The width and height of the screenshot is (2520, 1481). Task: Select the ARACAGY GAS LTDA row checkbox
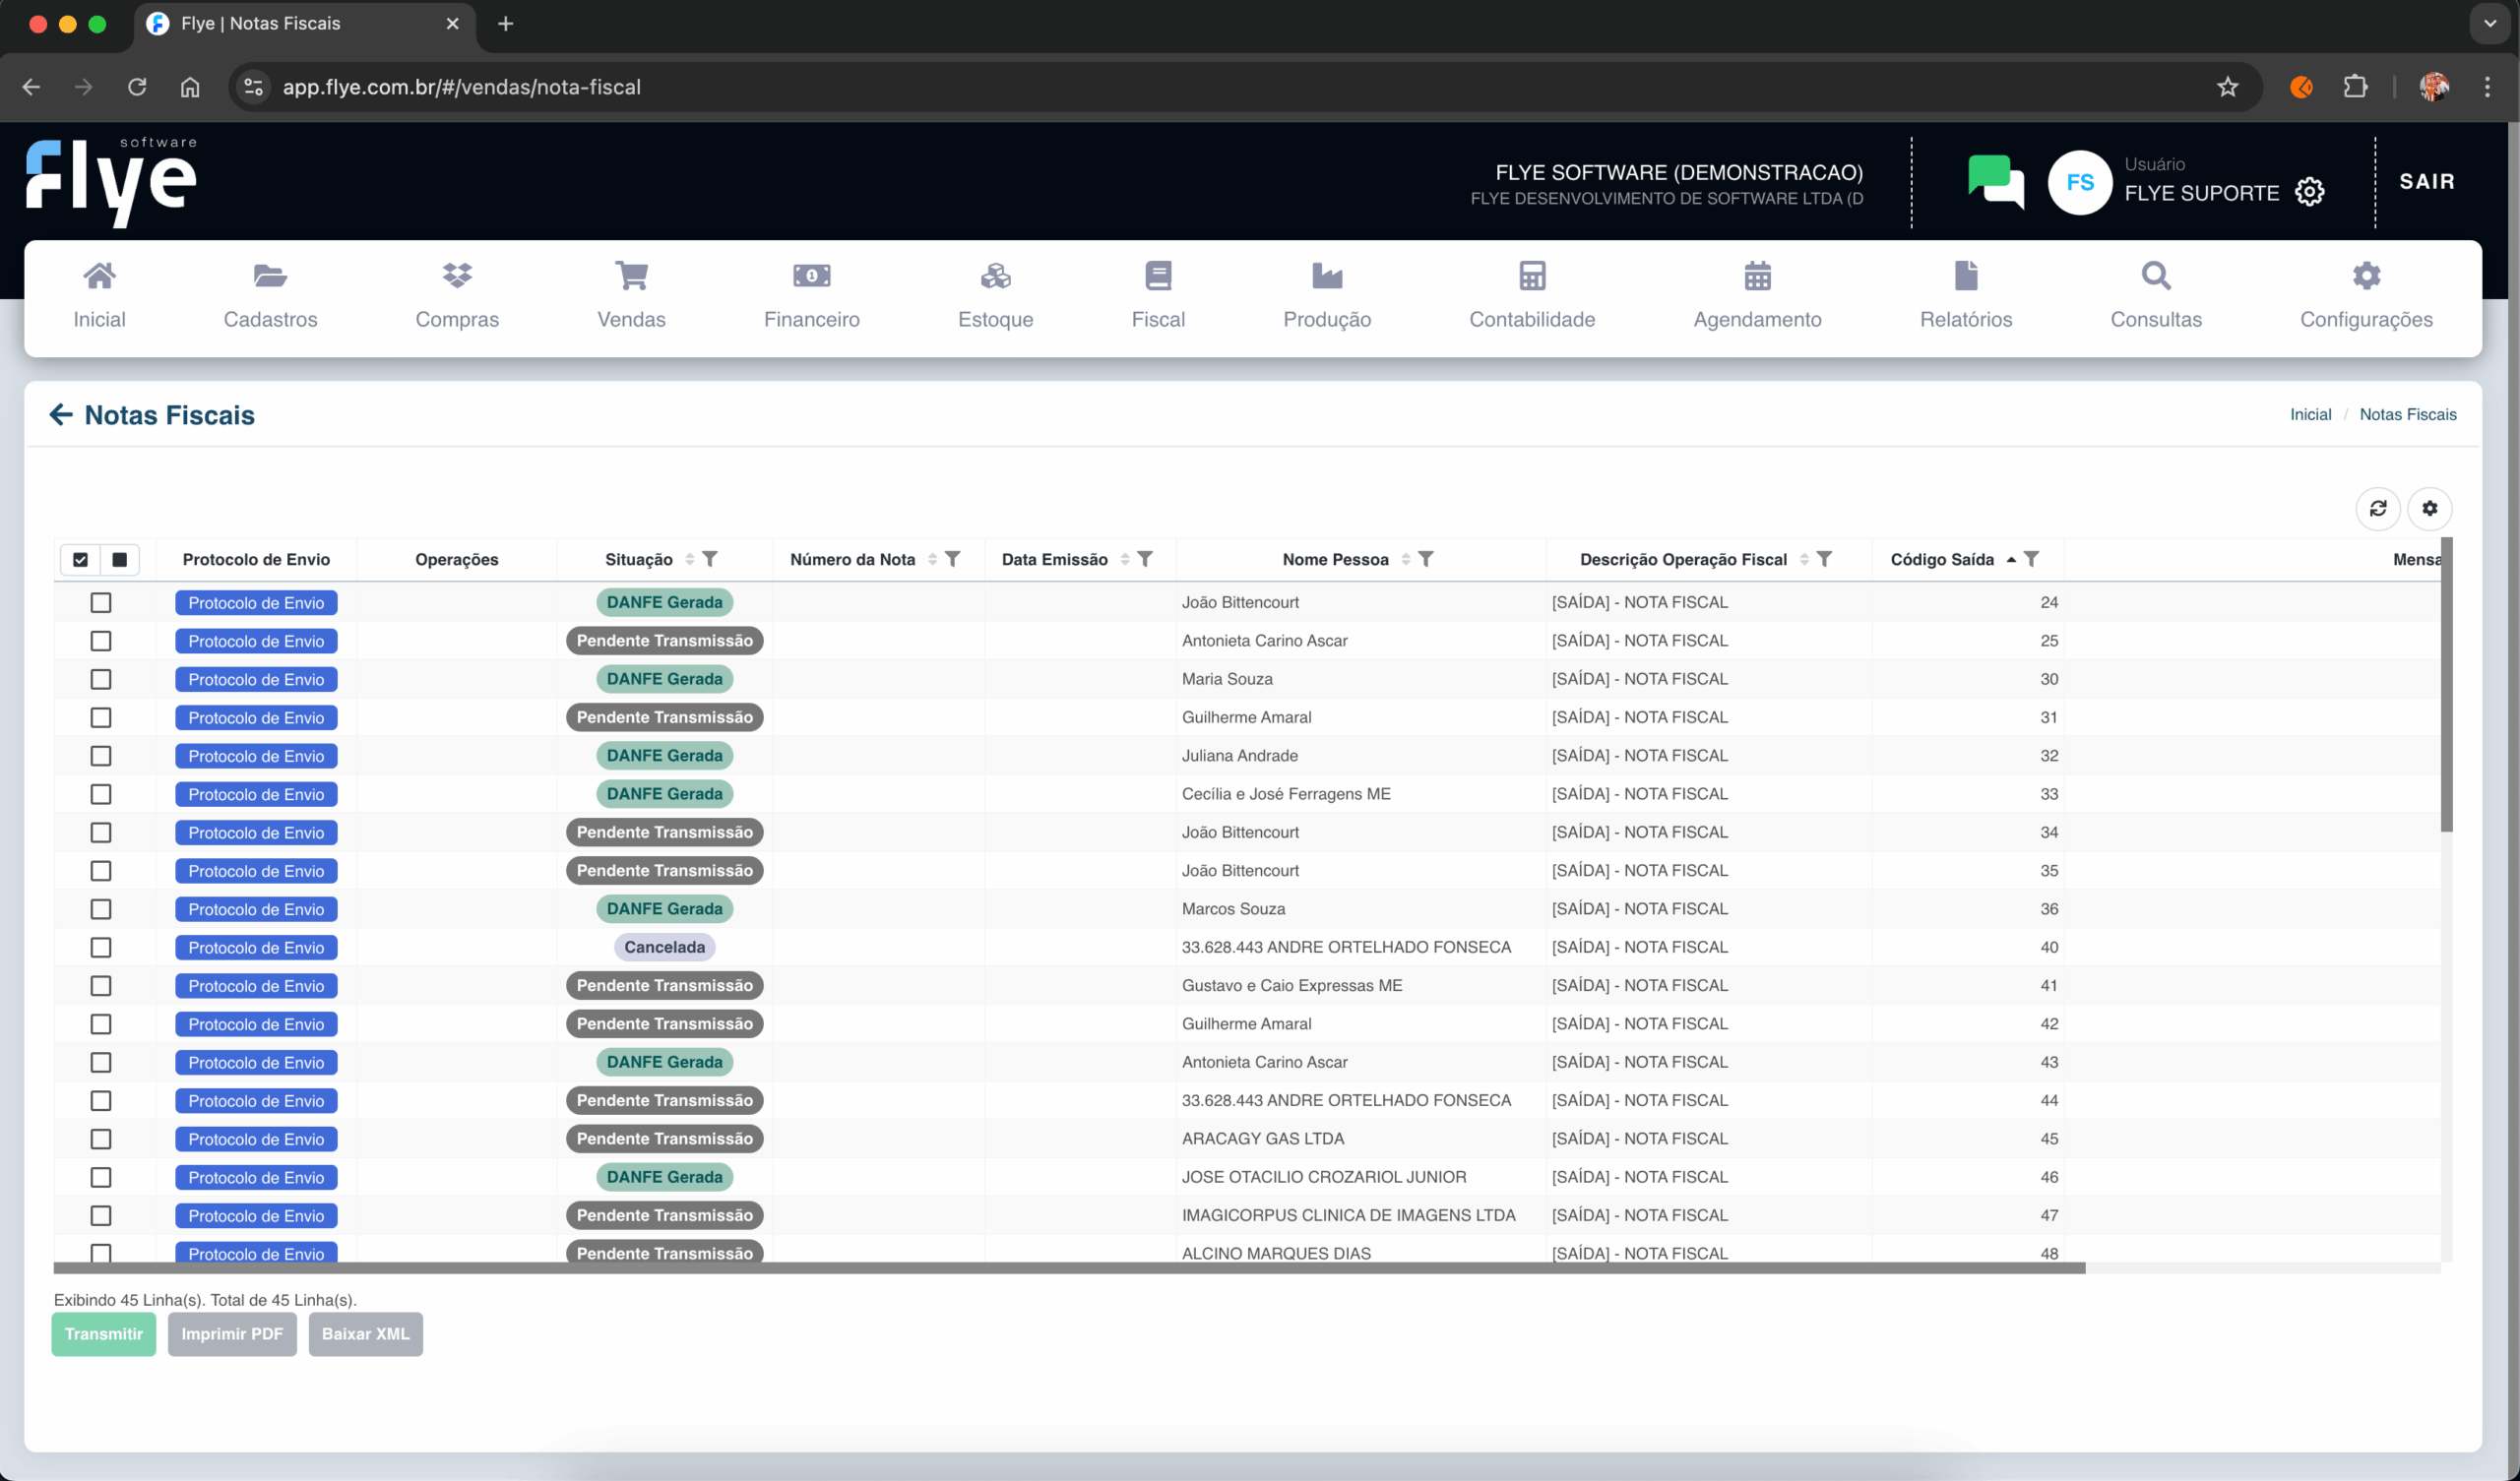pos(101,1139)
